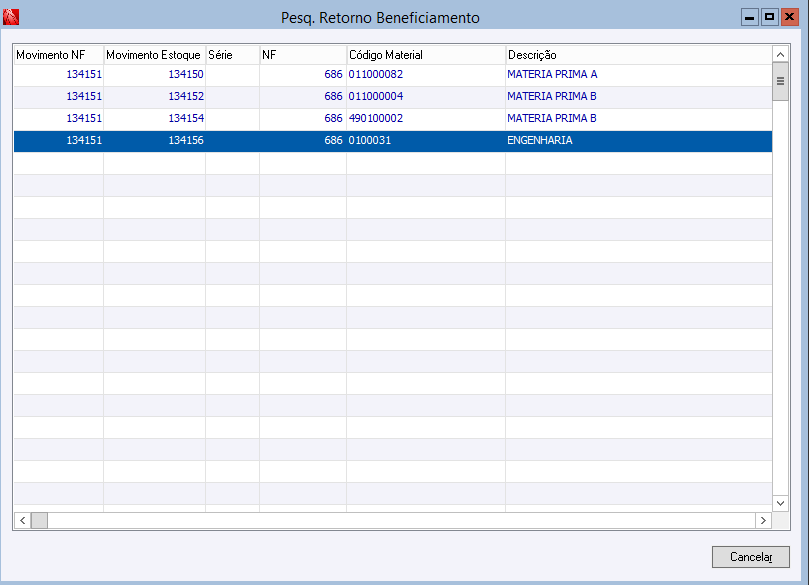This screenshot has width=809, height=585.
Task: Close the Pesq. Retorno Beneficiamento window
Action: tap(789, 17)
